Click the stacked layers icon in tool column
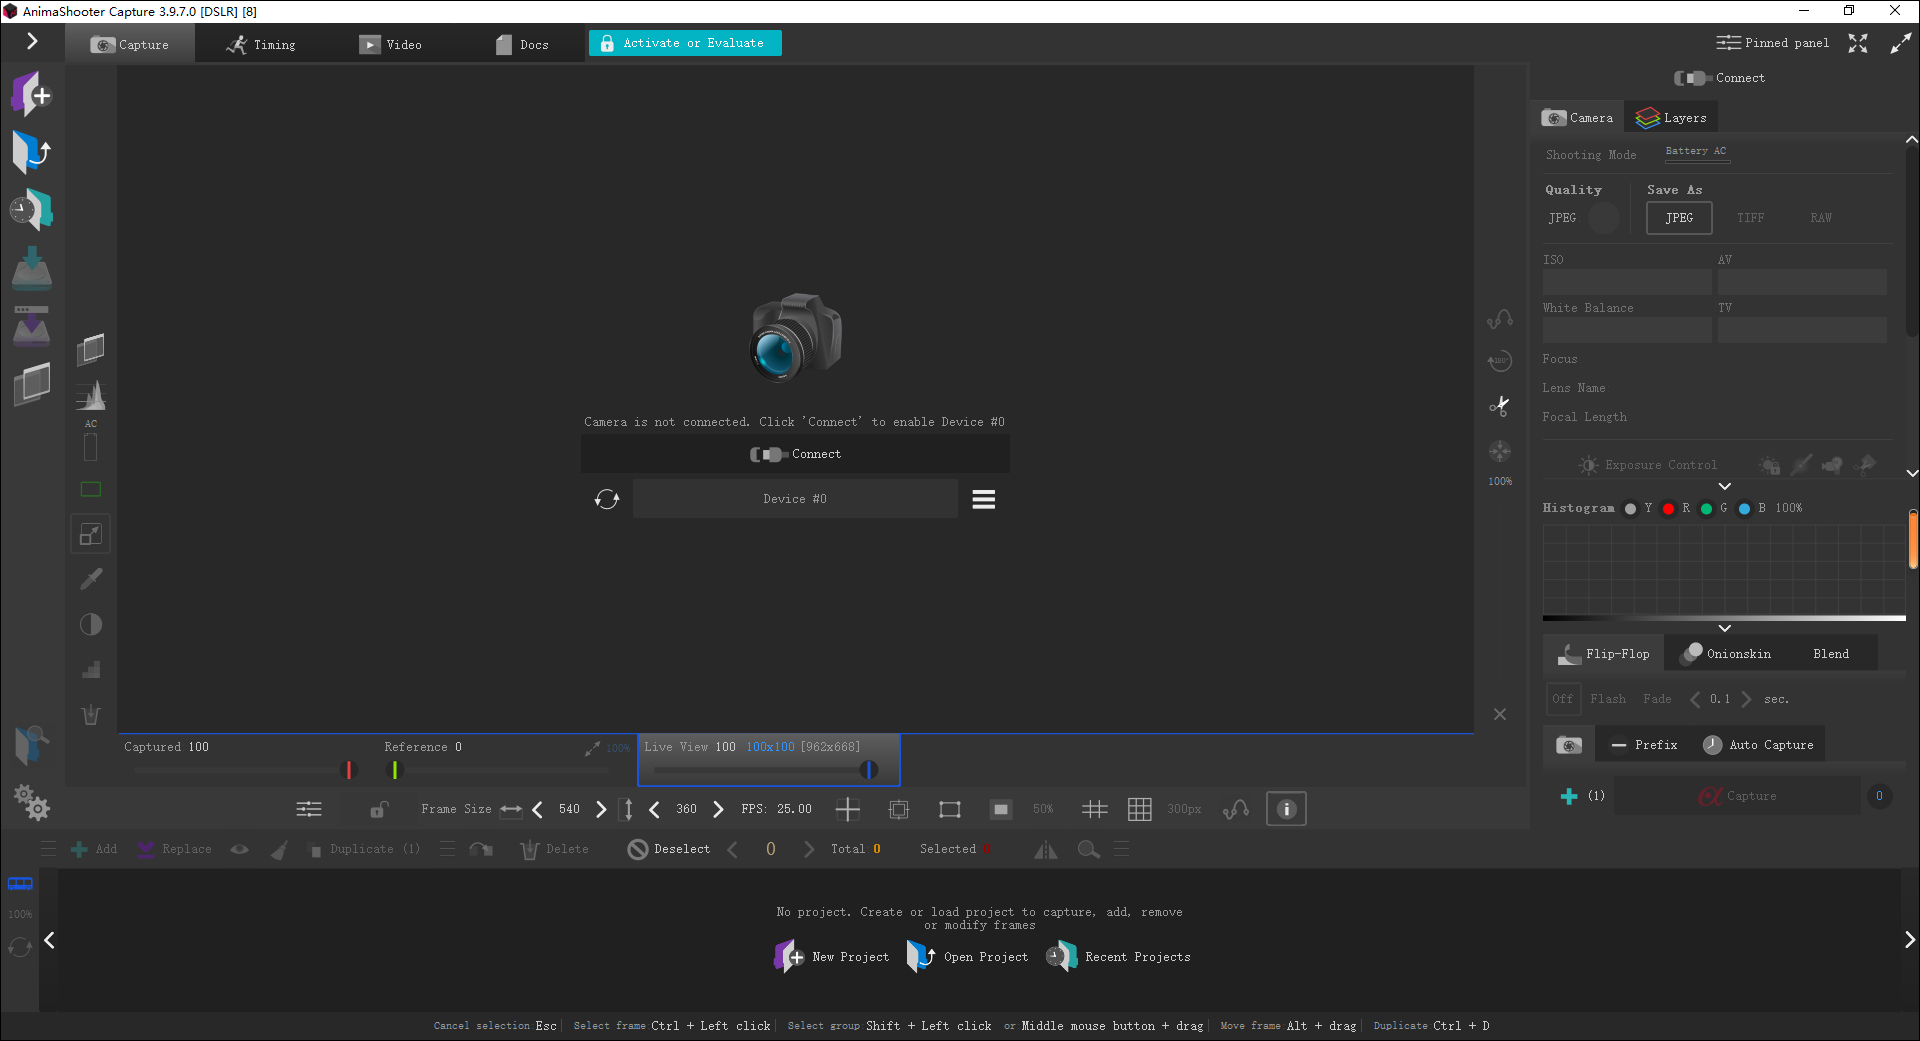 [x=91, y=349]
